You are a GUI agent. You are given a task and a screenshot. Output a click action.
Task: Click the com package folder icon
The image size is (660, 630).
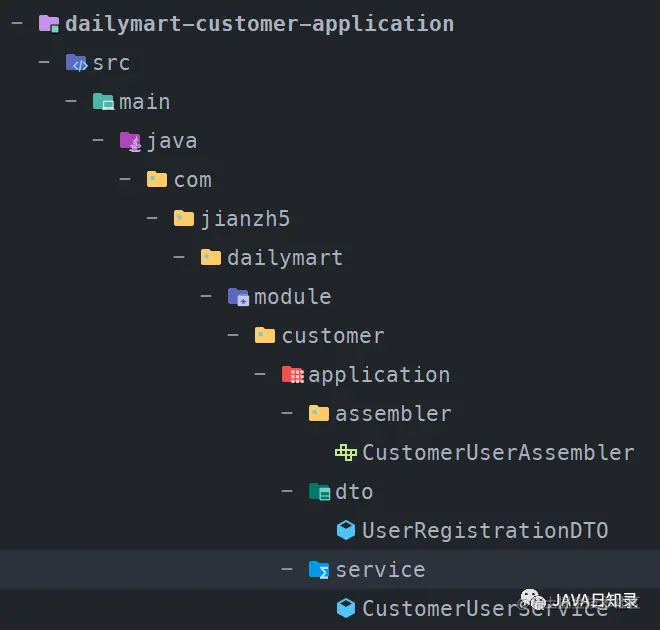(157, 180)
